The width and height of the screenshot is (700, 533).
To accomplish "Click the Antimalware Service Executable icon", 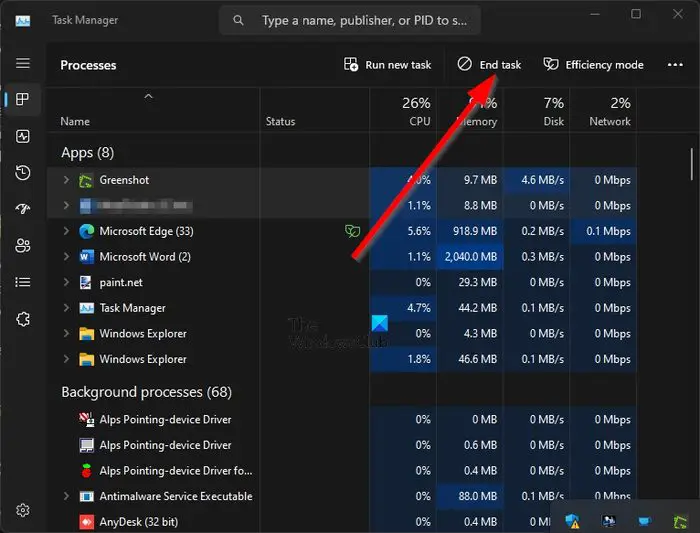I will tap(86, 496).
